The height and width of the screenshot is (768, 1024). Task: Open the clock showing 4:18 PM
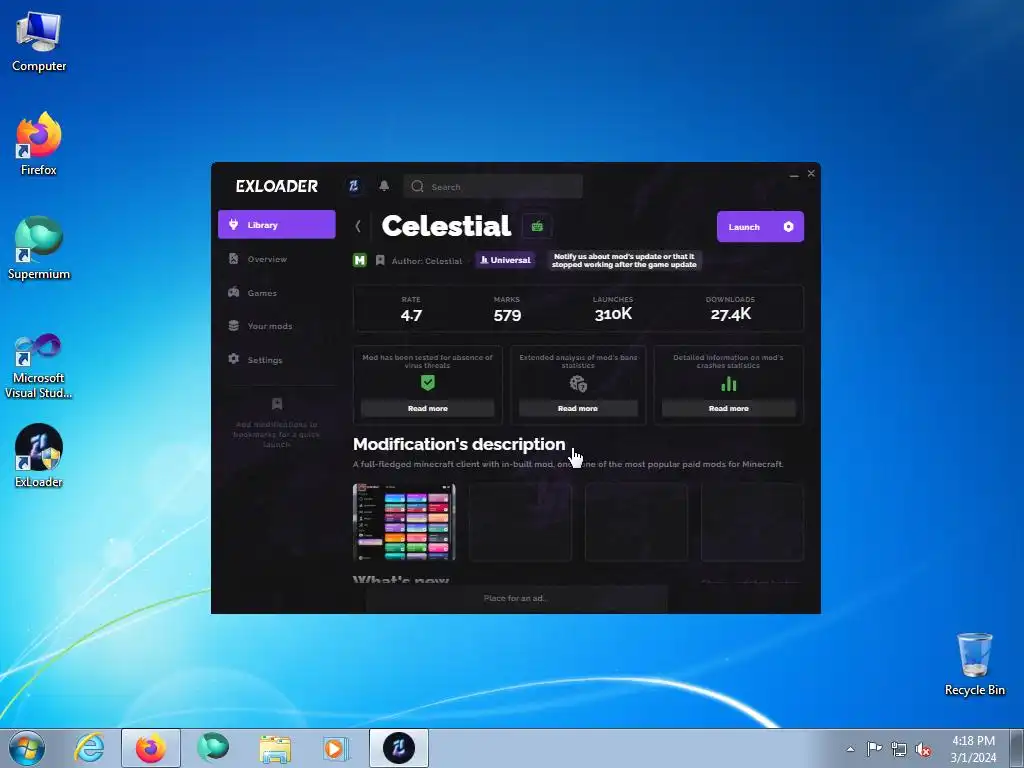tap(973, 749)
